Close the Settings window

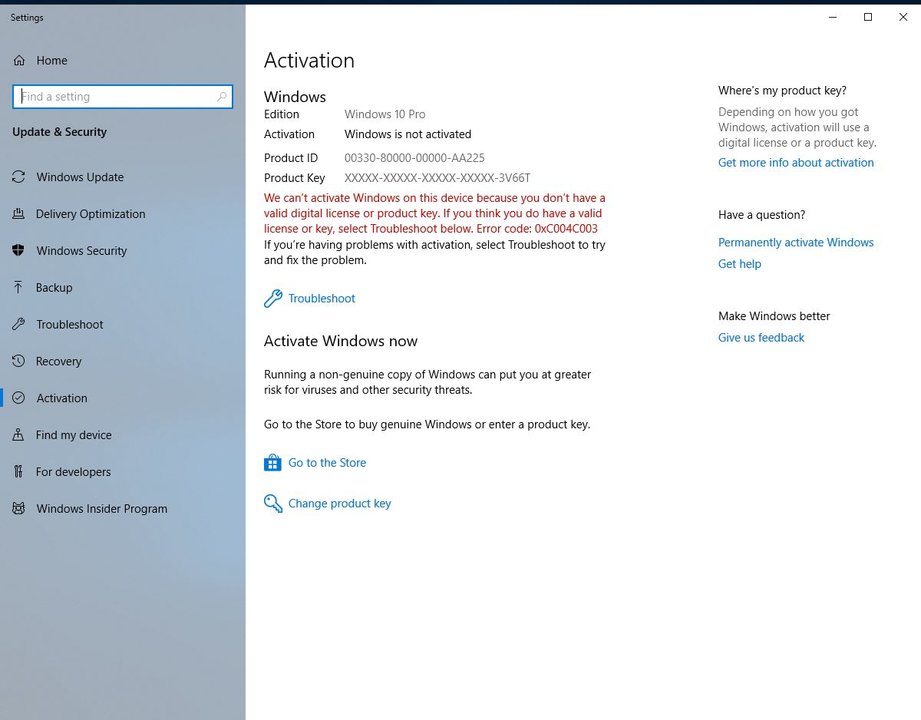click(903, 17)
